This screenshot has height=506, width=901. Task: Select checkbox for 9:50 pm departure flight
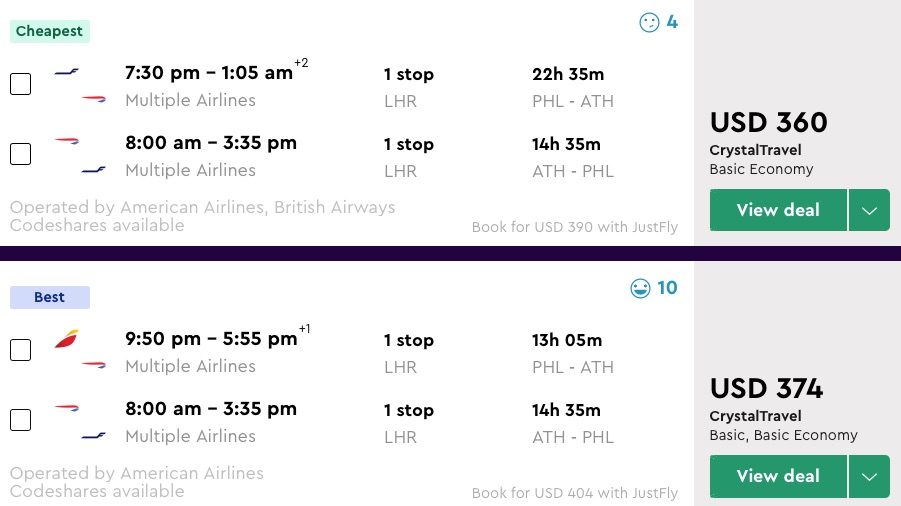[x=20, y=350]
